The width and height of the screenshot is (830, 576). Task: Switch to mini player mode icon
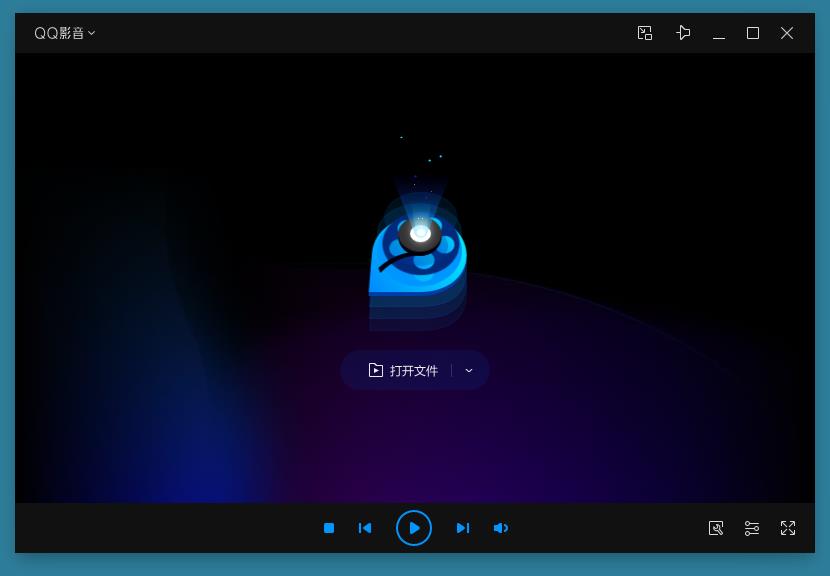[645, 33]
